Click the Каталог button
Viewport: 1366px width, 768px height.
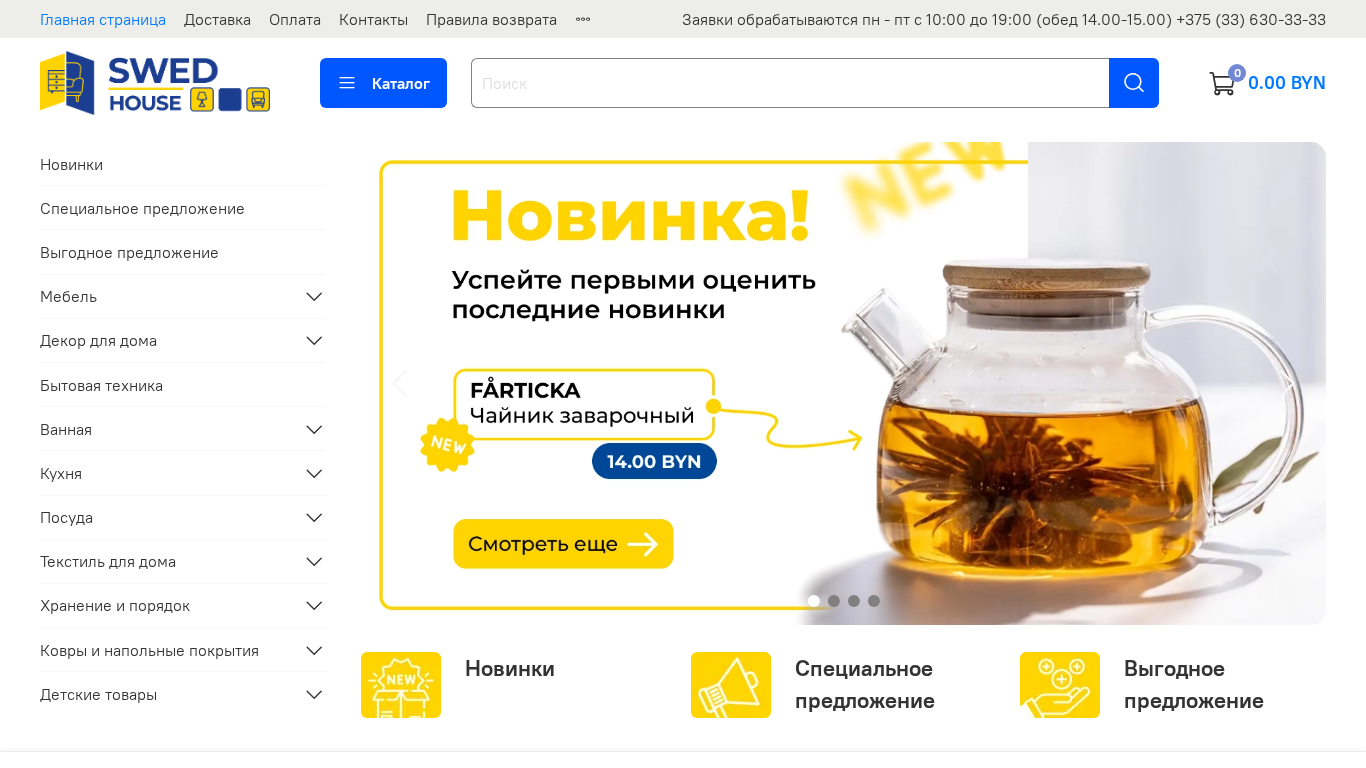(x=383, y=83)
